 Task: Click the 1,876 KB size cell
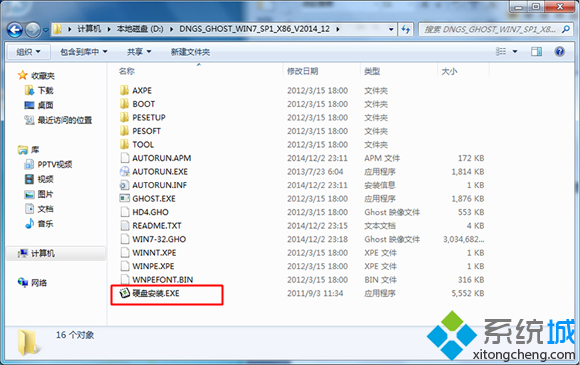coord(468,199)
